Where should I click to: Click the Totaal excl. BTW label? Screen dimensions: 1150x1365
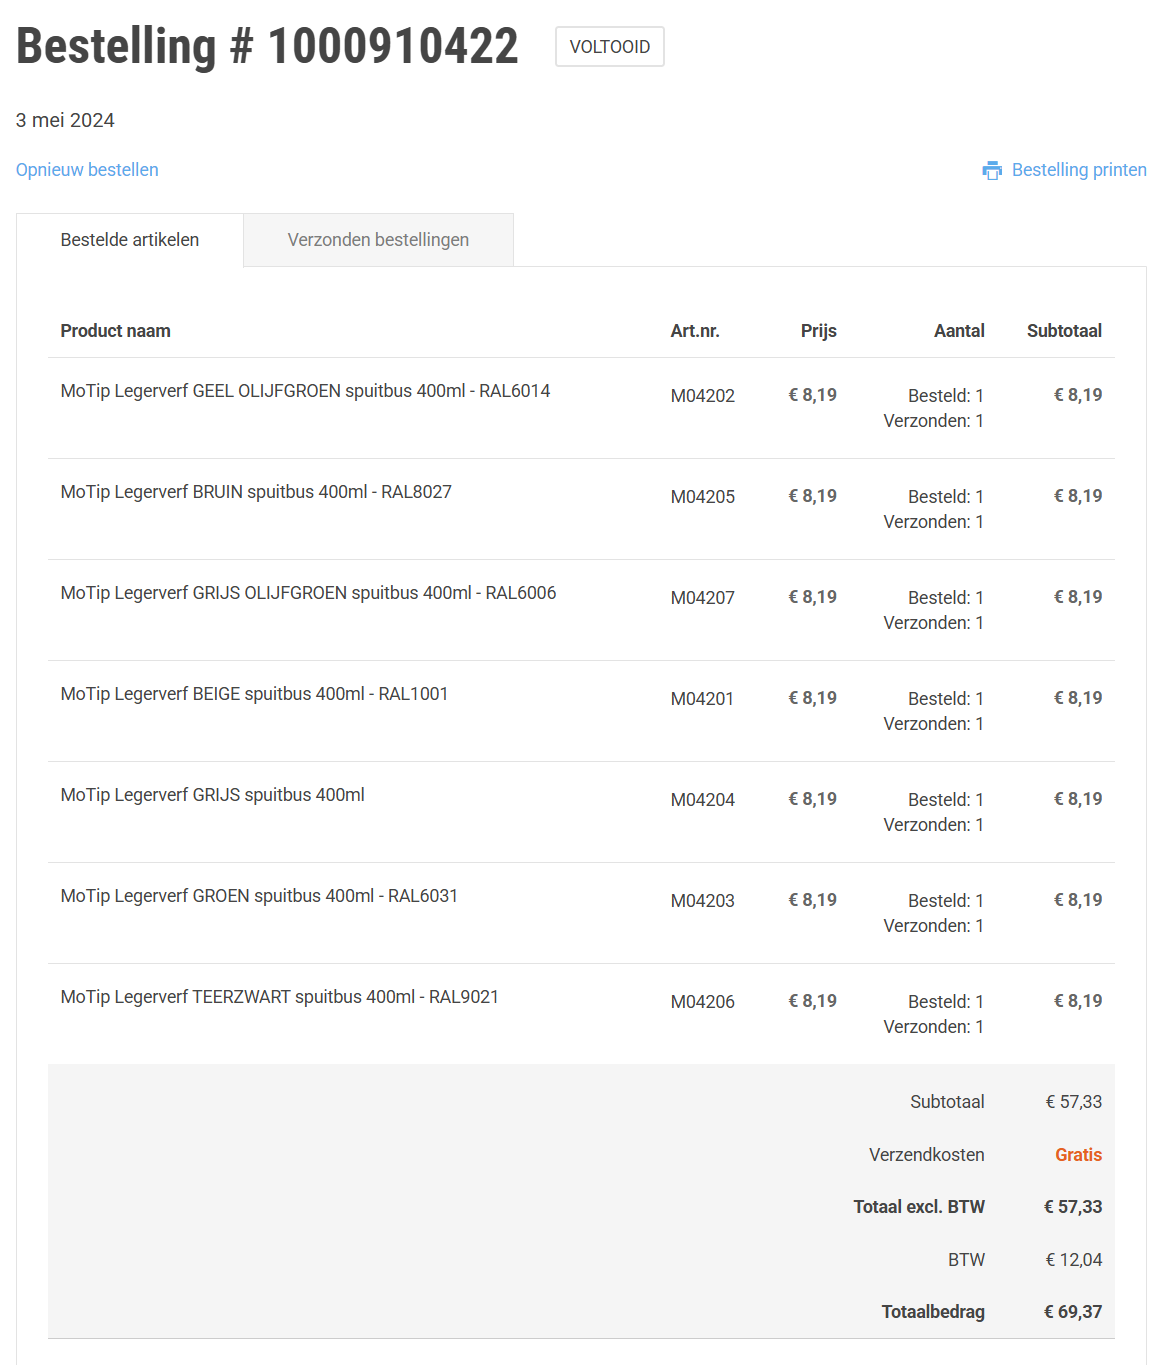pos(919,1207)
